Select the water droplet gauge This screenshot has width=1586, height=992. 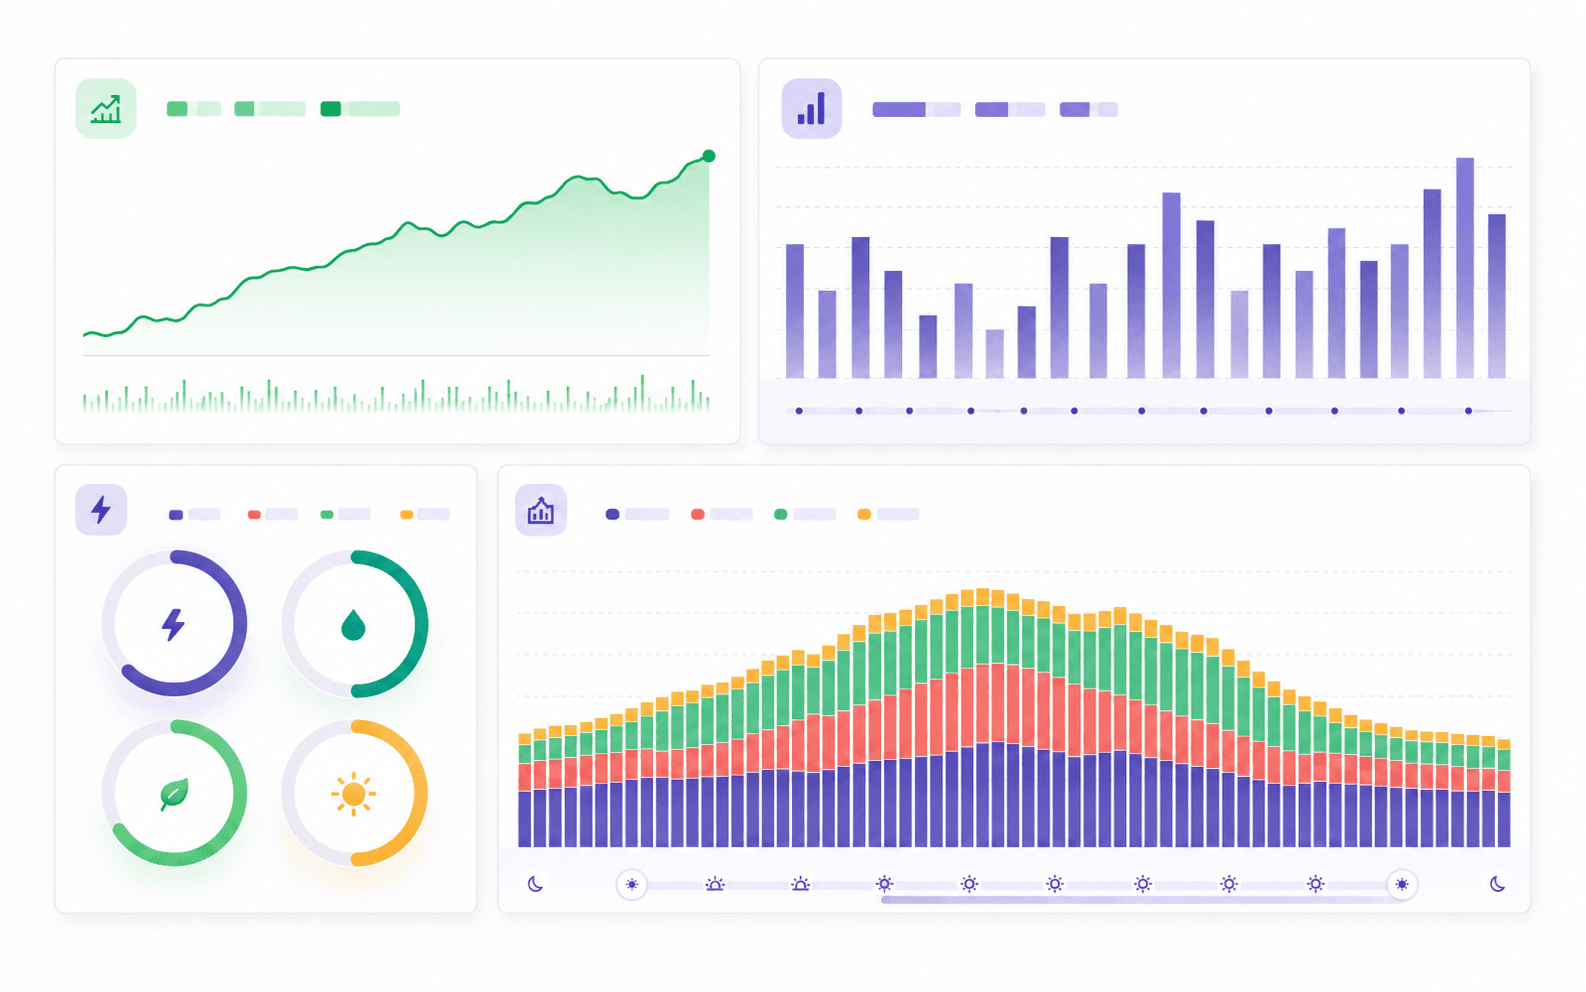[354, 623]
